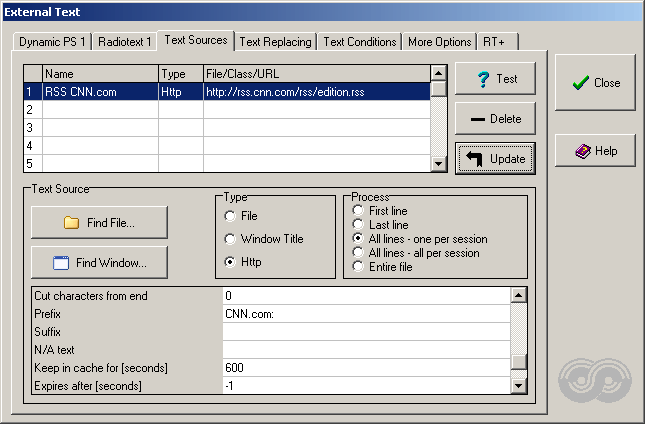Image resolution: width=645 pixels, height=424 pixels.
Task: Select Window Title type option
Action: [x=231, y=239]
